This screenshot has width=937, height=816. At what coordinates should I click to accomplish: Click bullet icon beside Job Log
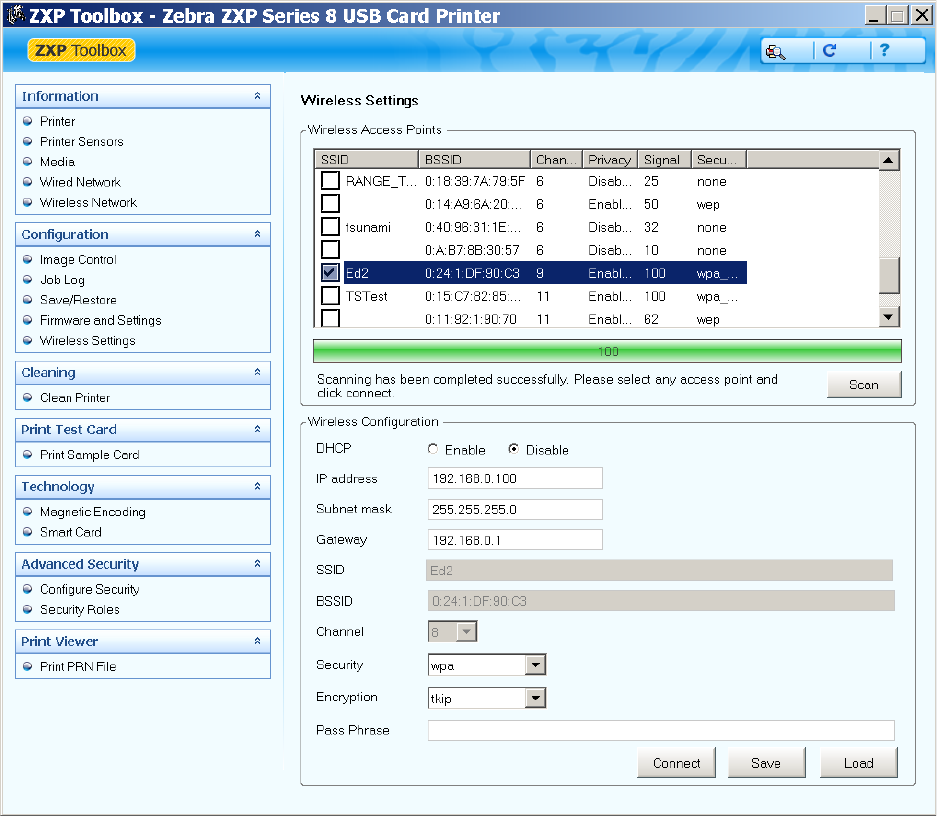(27, 280)
